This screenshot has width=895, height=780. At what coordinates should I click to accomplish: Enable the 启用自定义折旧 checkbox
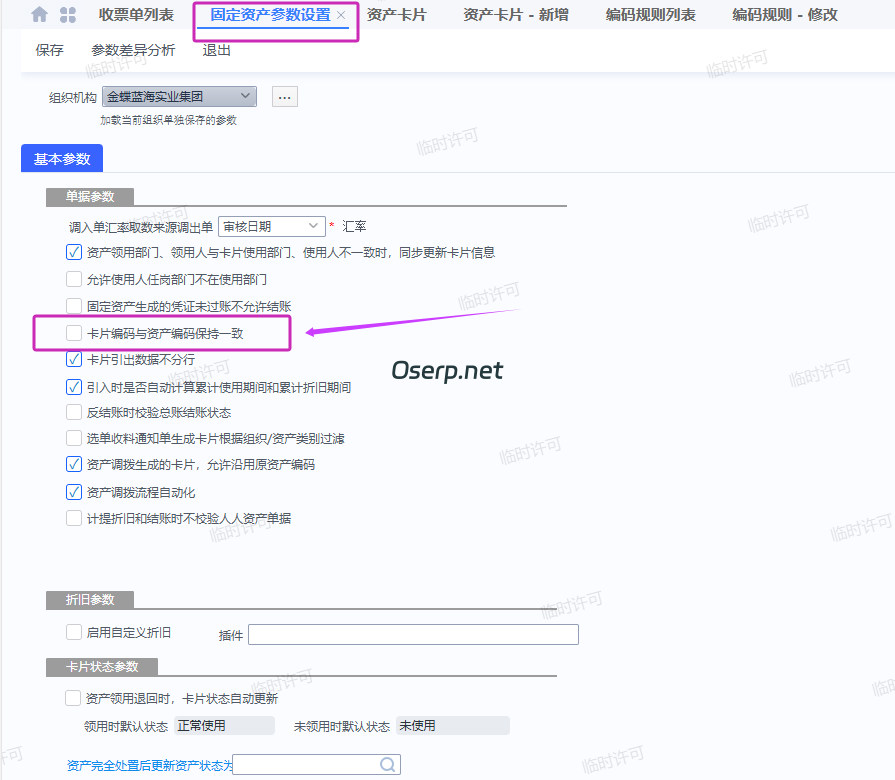pyautogui.click(x=74, y=631)
